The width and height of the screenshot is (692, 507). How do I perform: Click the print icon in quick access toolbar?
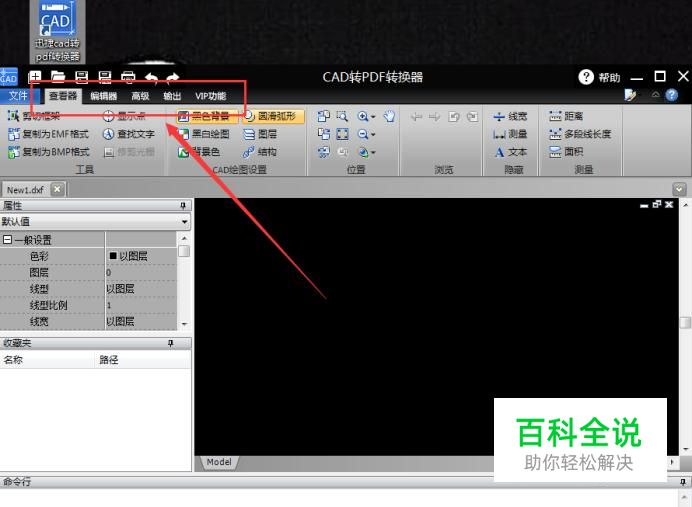pyautogui.click(x=128, y=77)
